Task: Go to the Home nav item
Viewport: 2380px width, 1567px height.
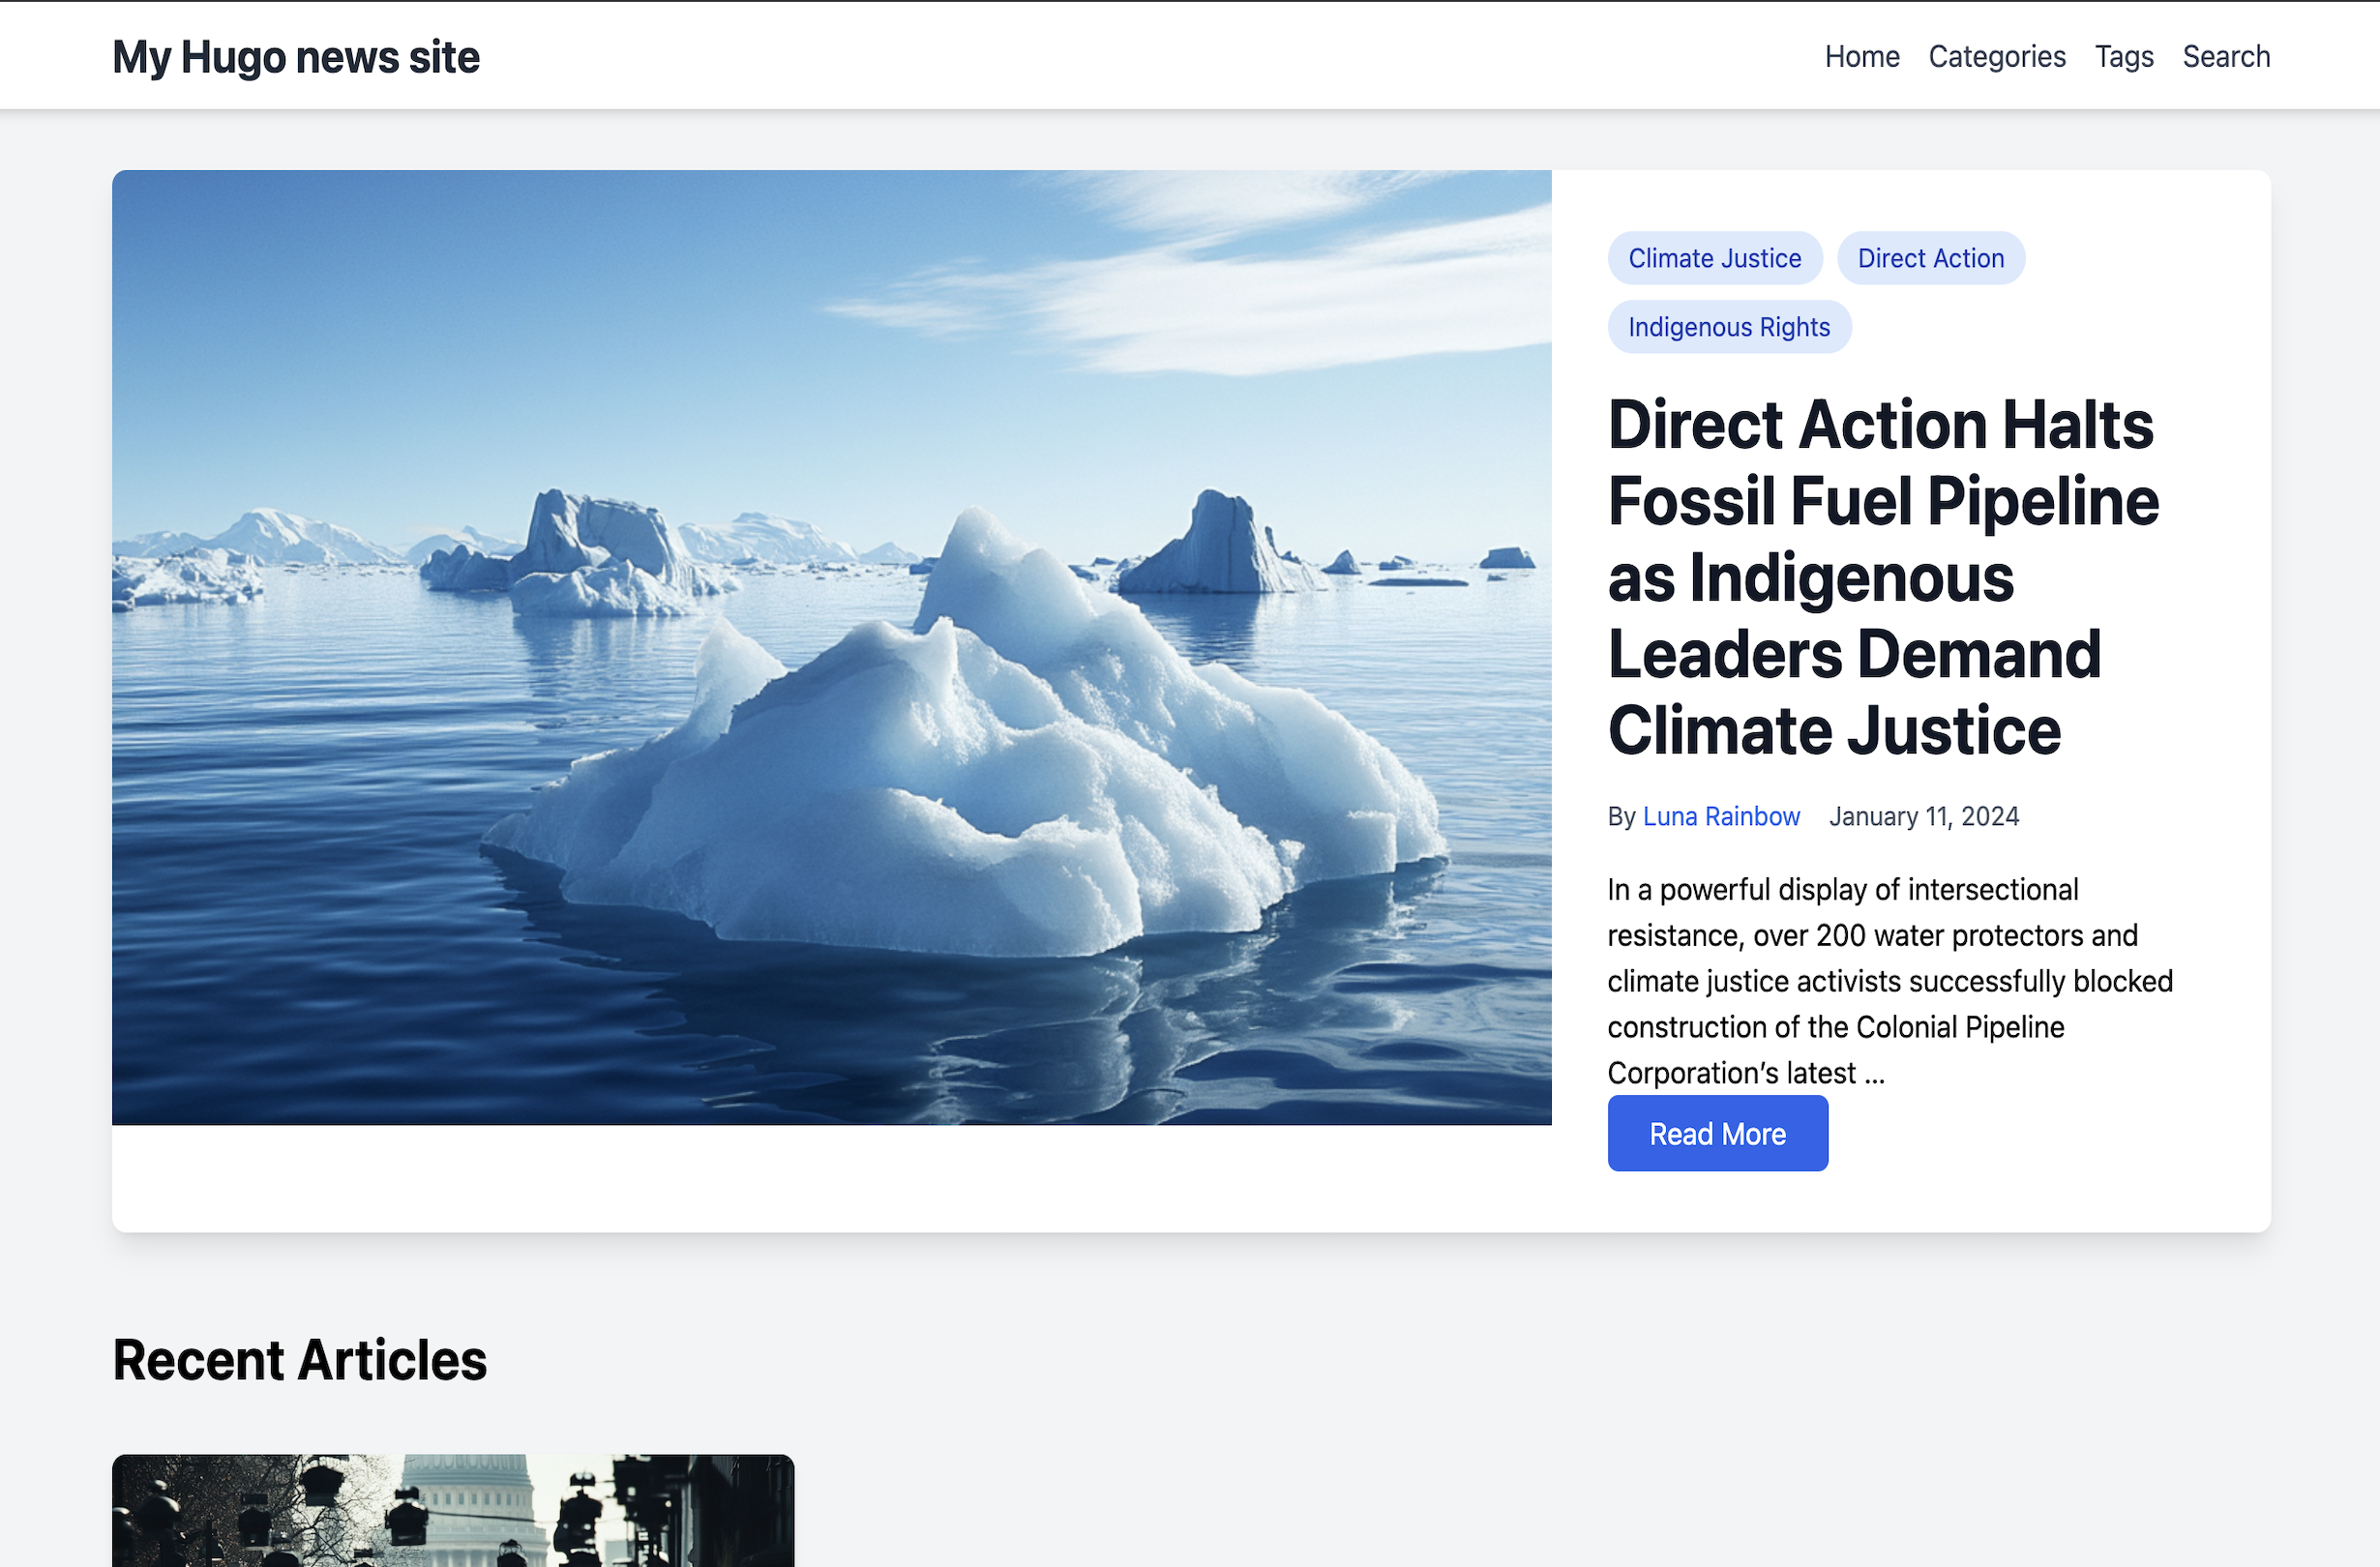Action: coord(1861,57)
